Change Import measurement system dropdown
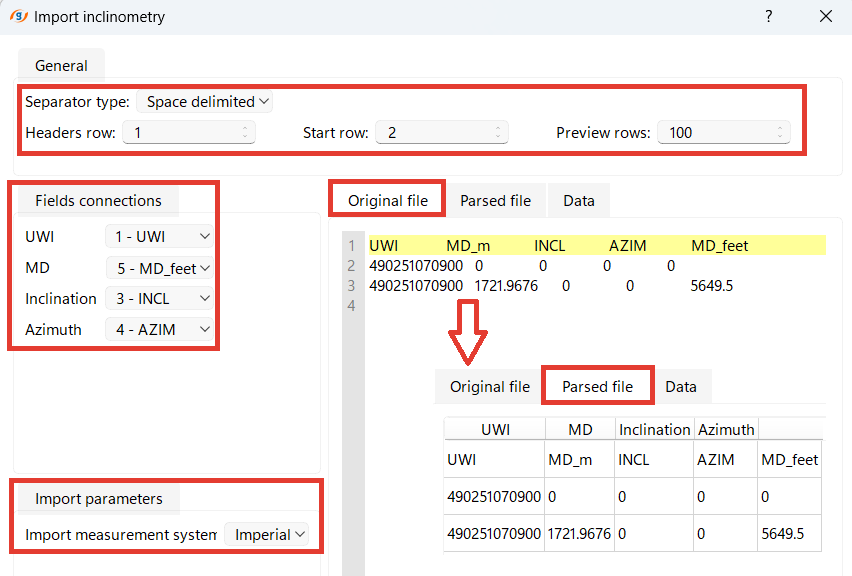Image resolution: width=852 pixels, height=576 pixels. click(268, 535)
